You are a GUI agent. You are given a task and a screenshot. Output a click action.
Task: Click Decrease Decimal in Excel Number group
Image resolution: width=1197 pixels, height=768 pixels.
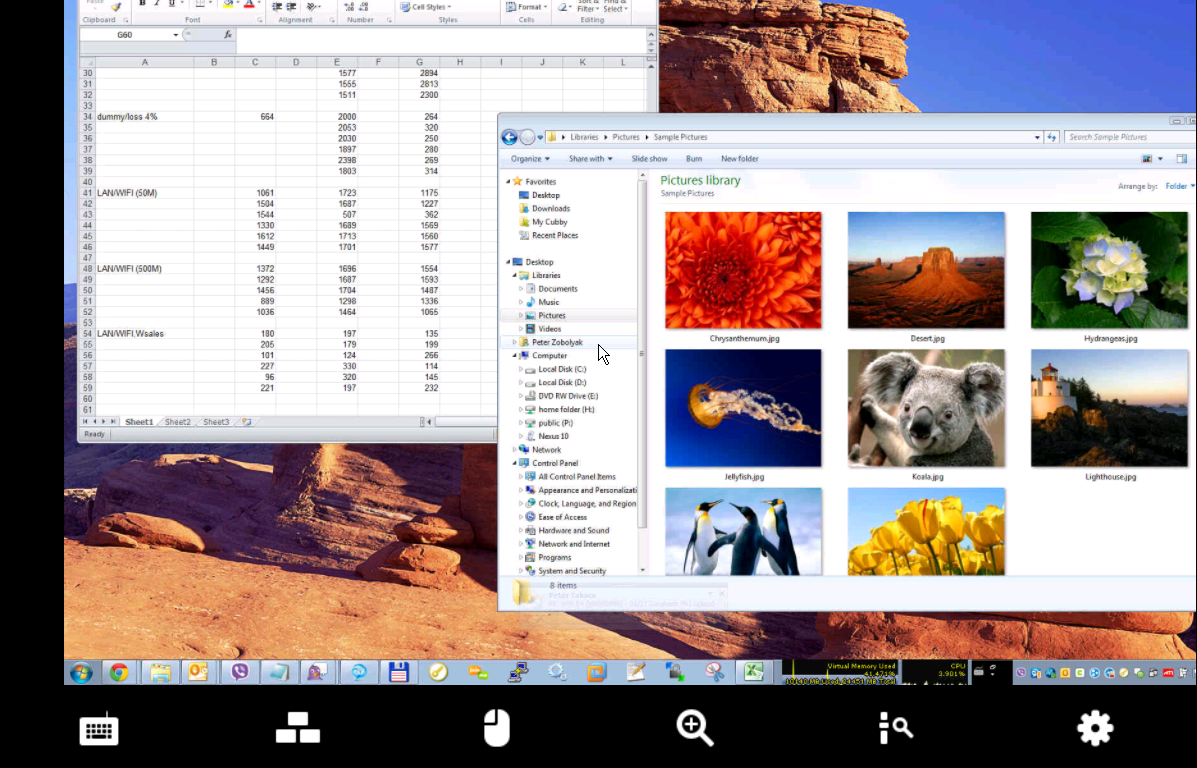click(363, 6)
